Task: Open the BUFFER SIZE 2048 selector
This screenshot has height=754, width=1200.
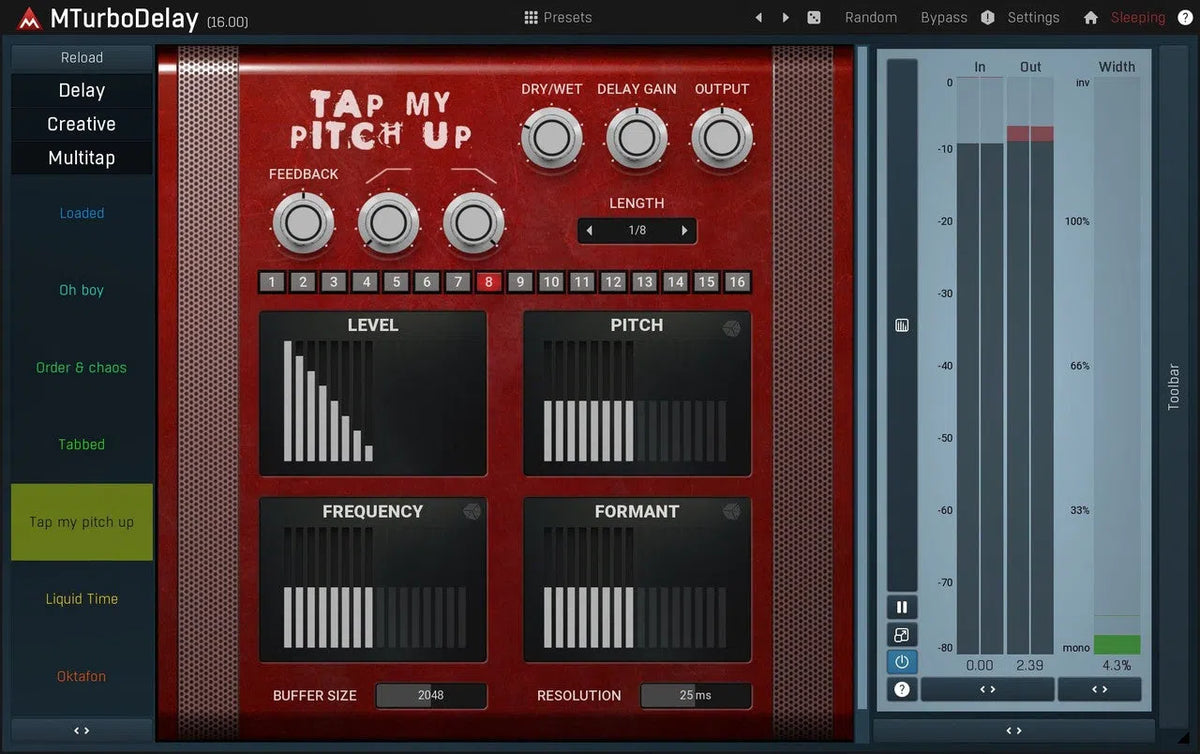Action: point(431,695)
